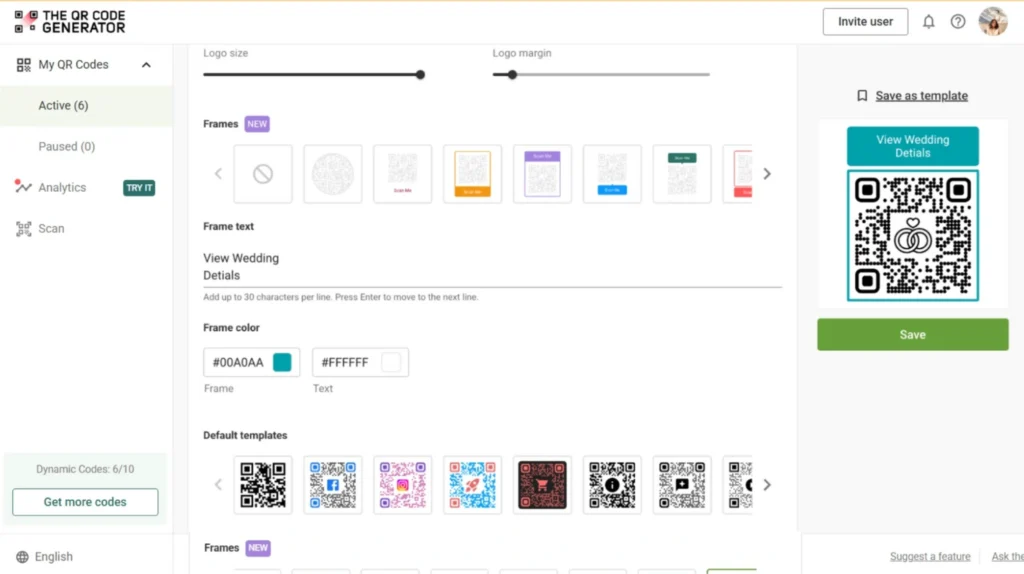The width and height of the screenshot is (1024, 574).
Task: Select the purple top-label frame
Action: click(x=542, y=174)
